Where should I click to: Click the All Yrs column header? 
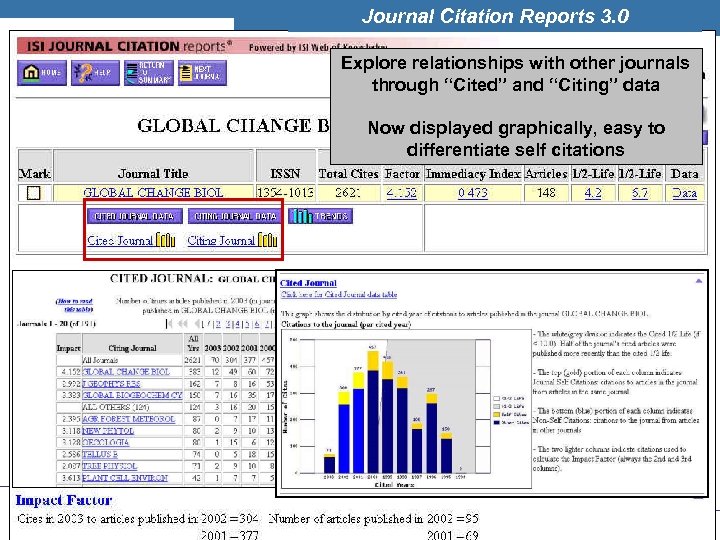(x=193, y=343)
